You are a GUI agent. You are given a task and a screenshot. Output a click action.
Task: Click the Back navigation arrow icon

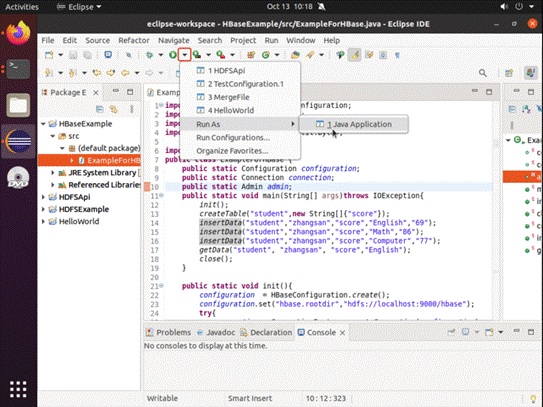click(125, 73)
